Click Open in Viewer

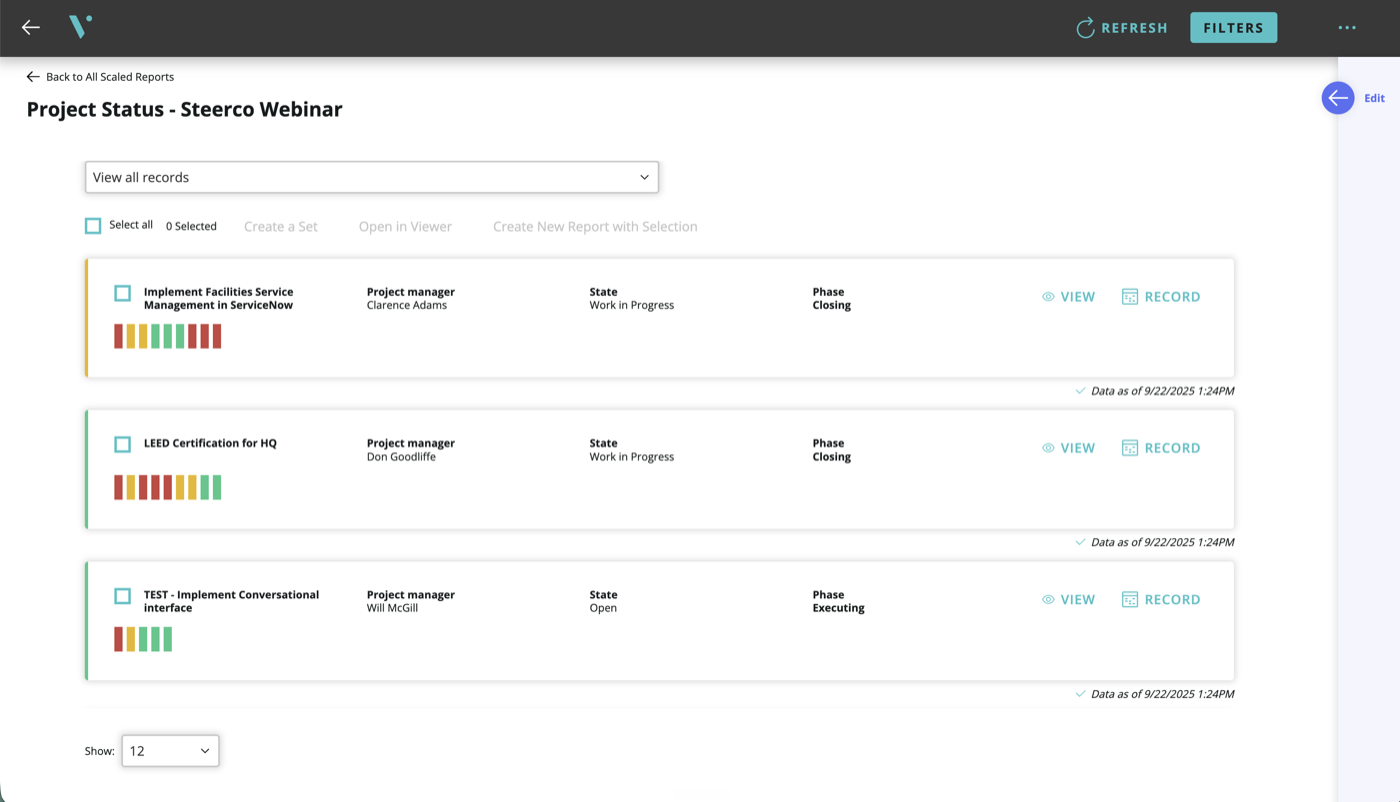pos(405,227)
